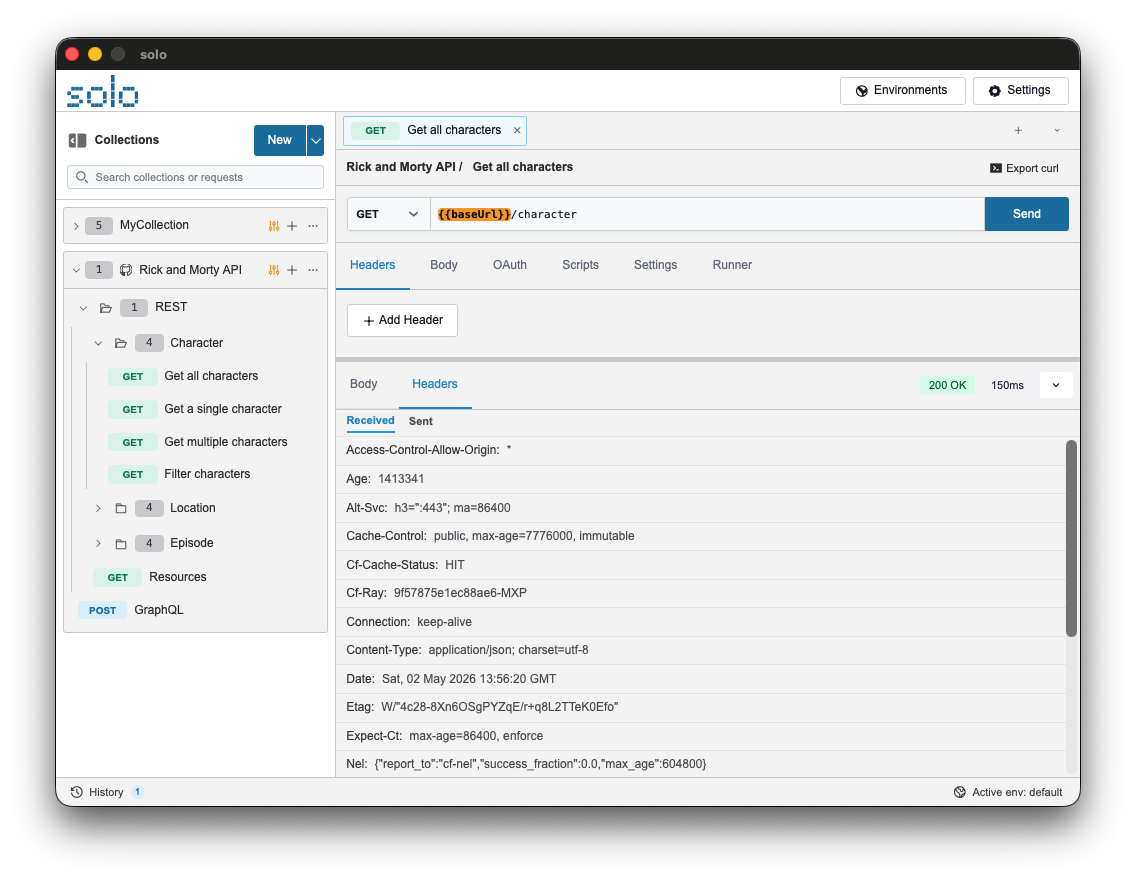Select the request Headers tab

[372, 265]
